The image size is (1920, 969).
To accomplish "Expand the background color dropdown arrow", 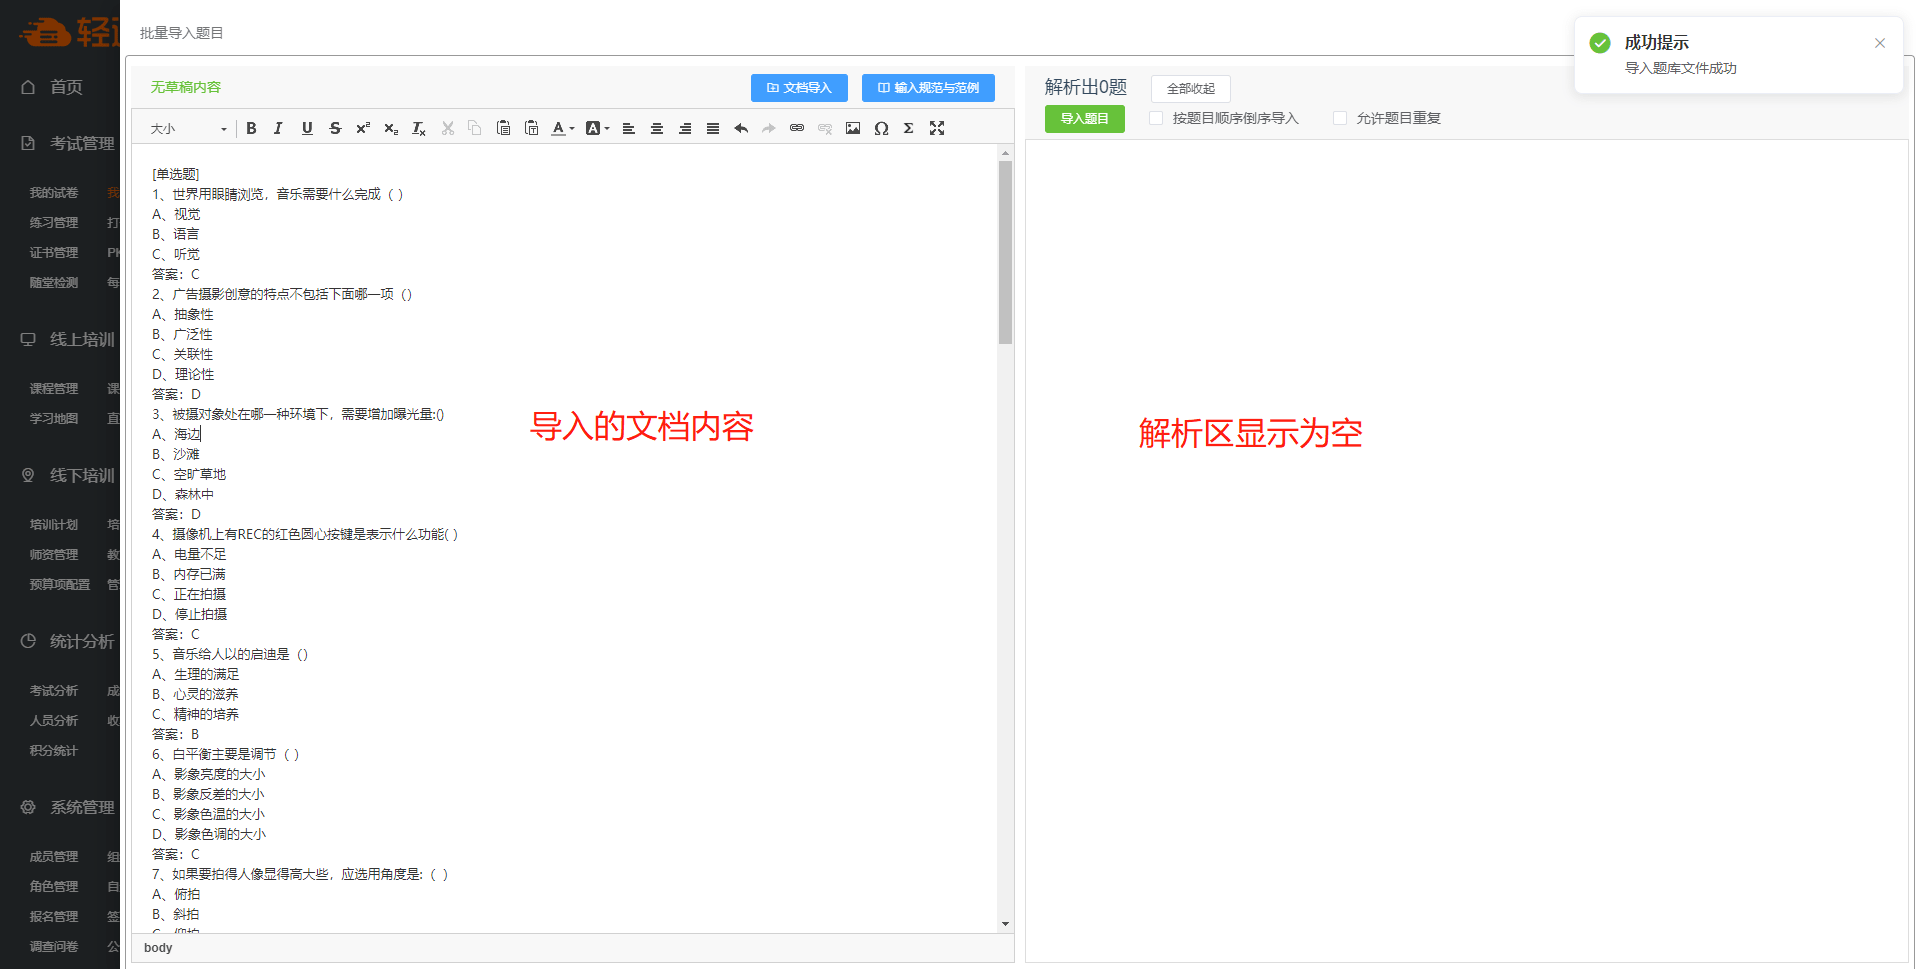I will click(607, 128).
